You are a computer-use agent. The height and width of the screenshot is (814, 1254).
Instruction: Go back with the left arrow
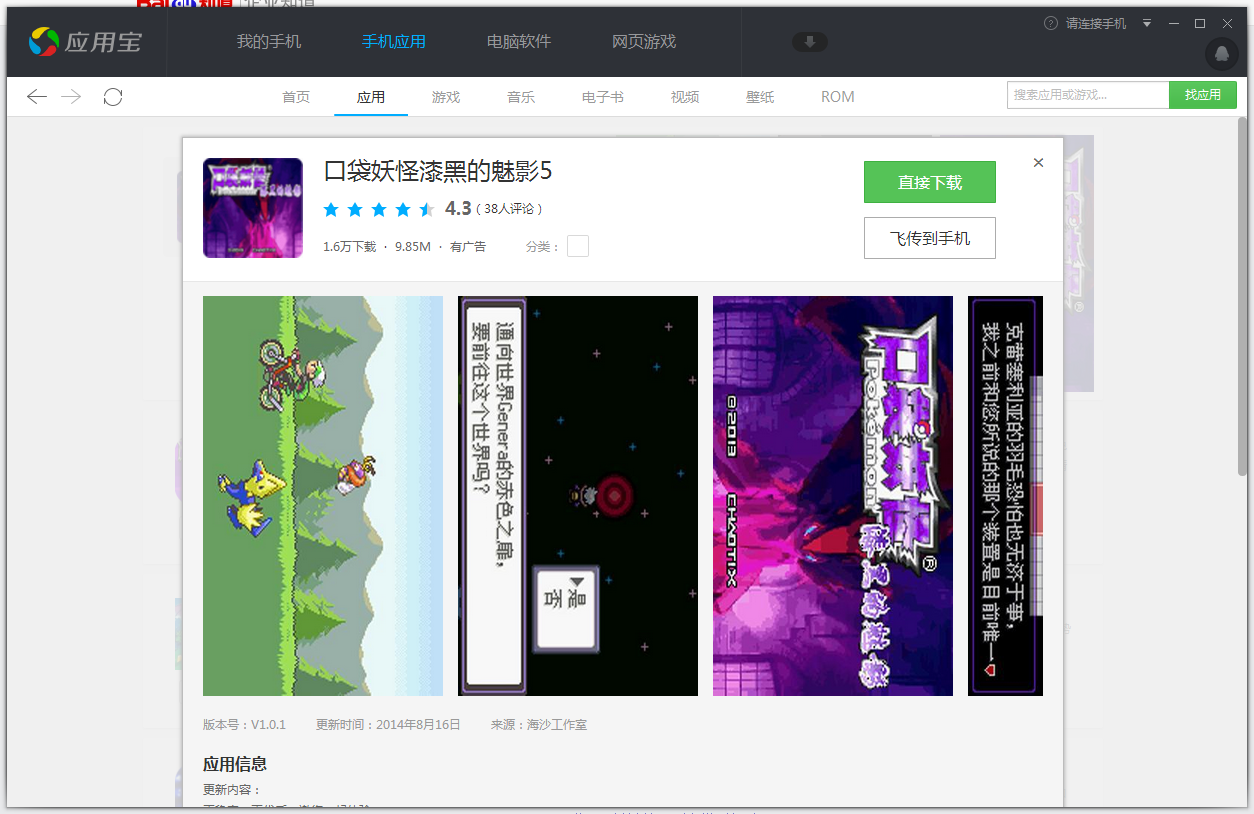[37, 97]
